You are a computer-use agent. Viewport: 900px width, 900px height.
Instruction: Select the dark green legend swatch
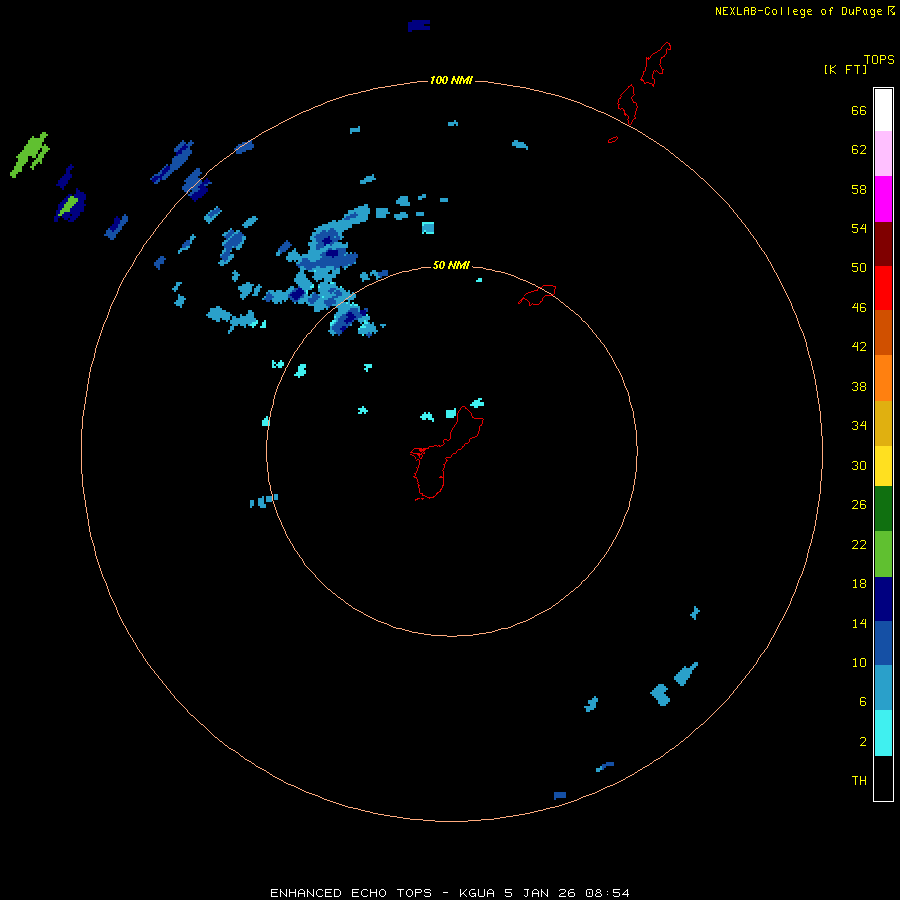click(x=883, y=509)
